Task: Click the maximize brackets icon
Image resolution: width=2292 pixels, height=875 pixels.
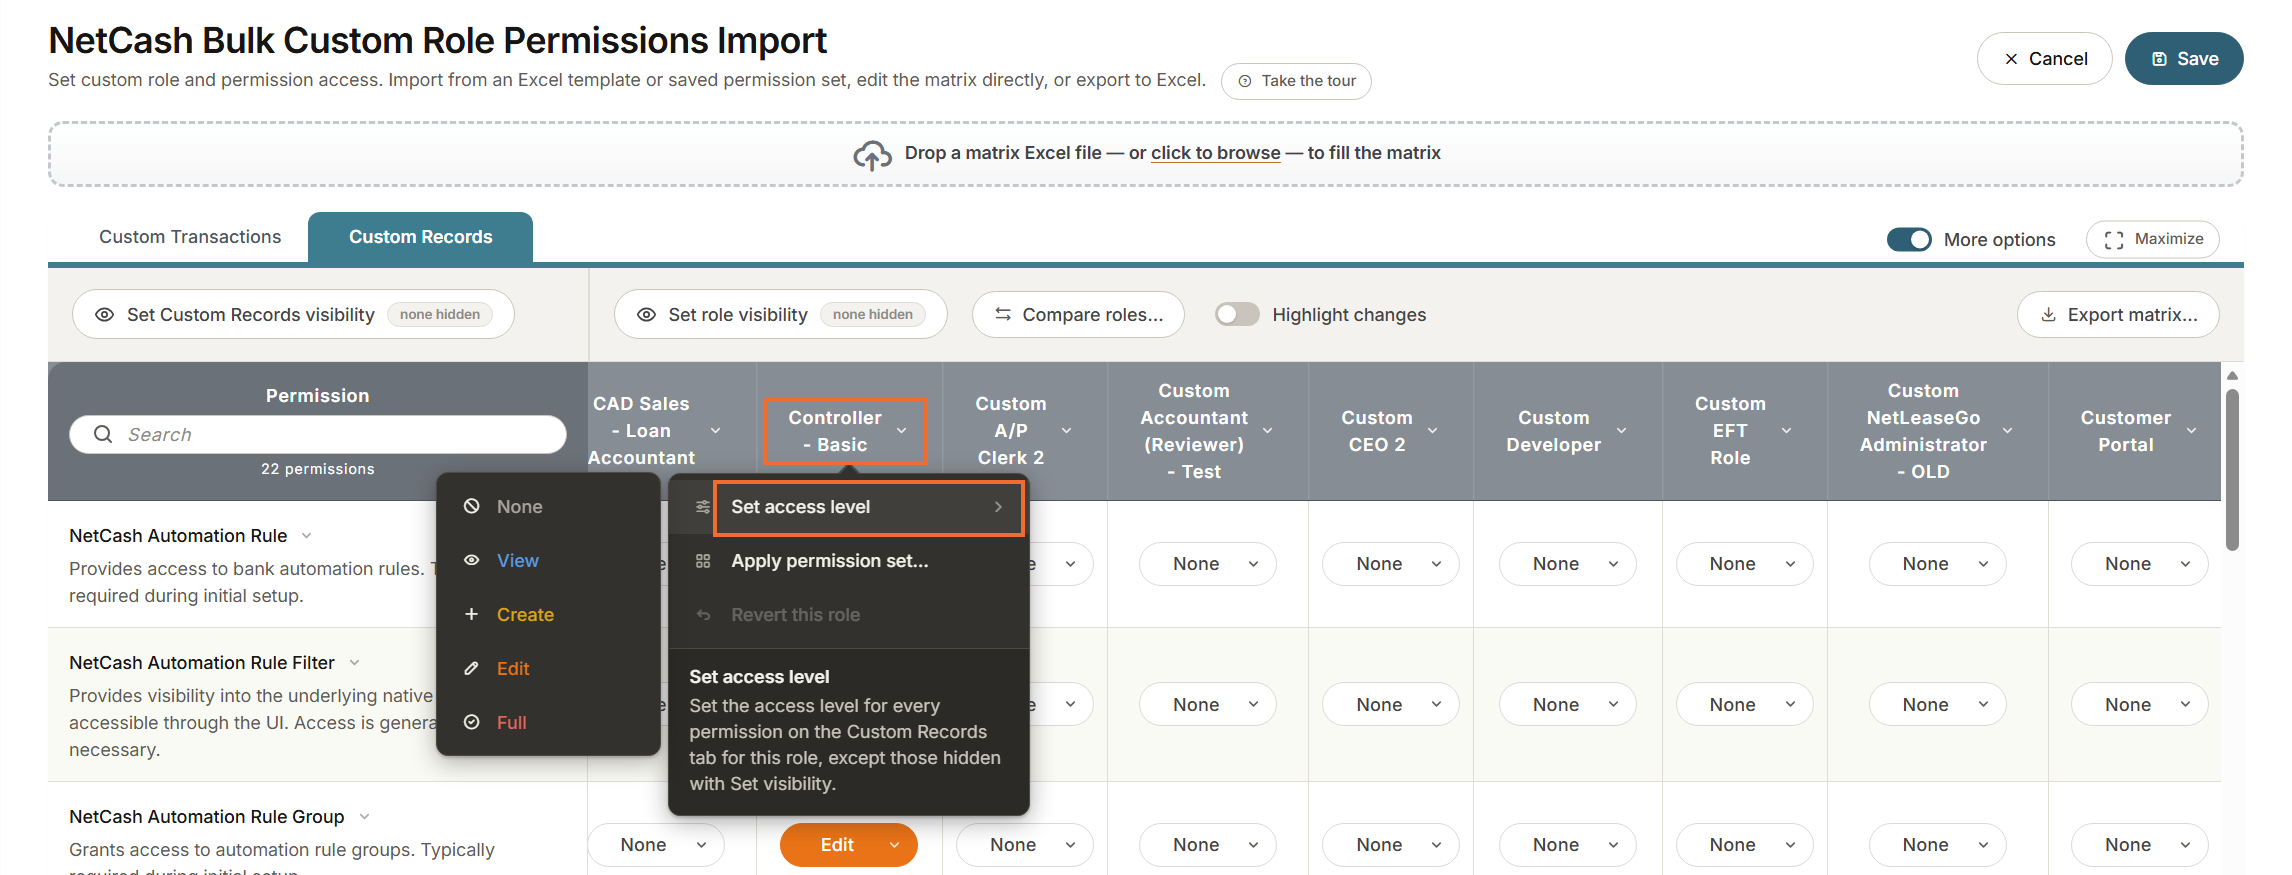Action: [2114, 240]
